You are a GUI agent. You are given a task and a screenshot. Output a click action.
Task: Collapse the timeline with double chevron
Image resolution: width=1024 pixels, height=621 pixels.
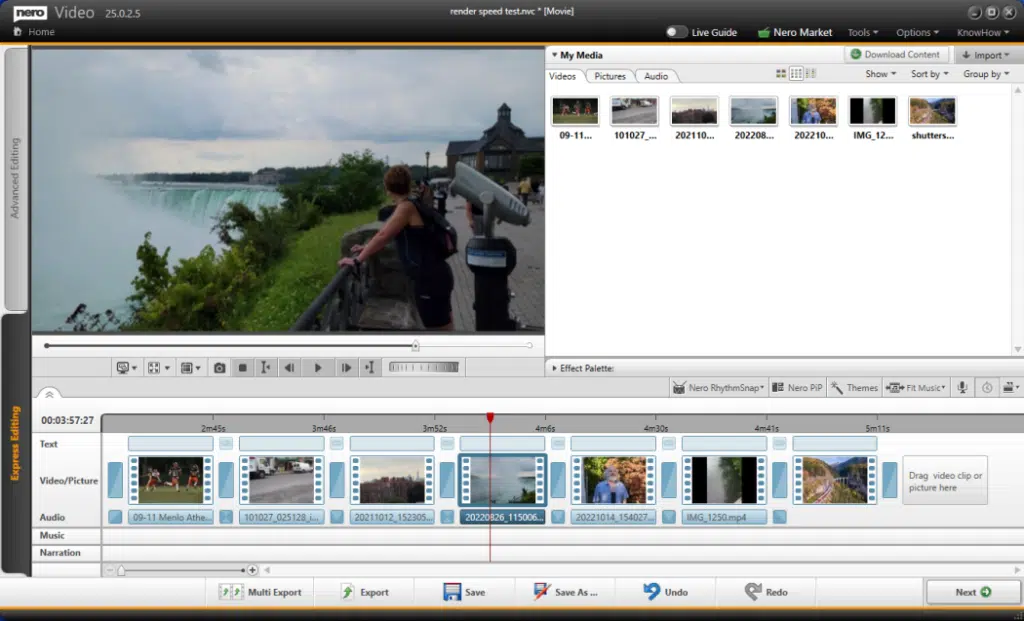click(x=49, y=394)
